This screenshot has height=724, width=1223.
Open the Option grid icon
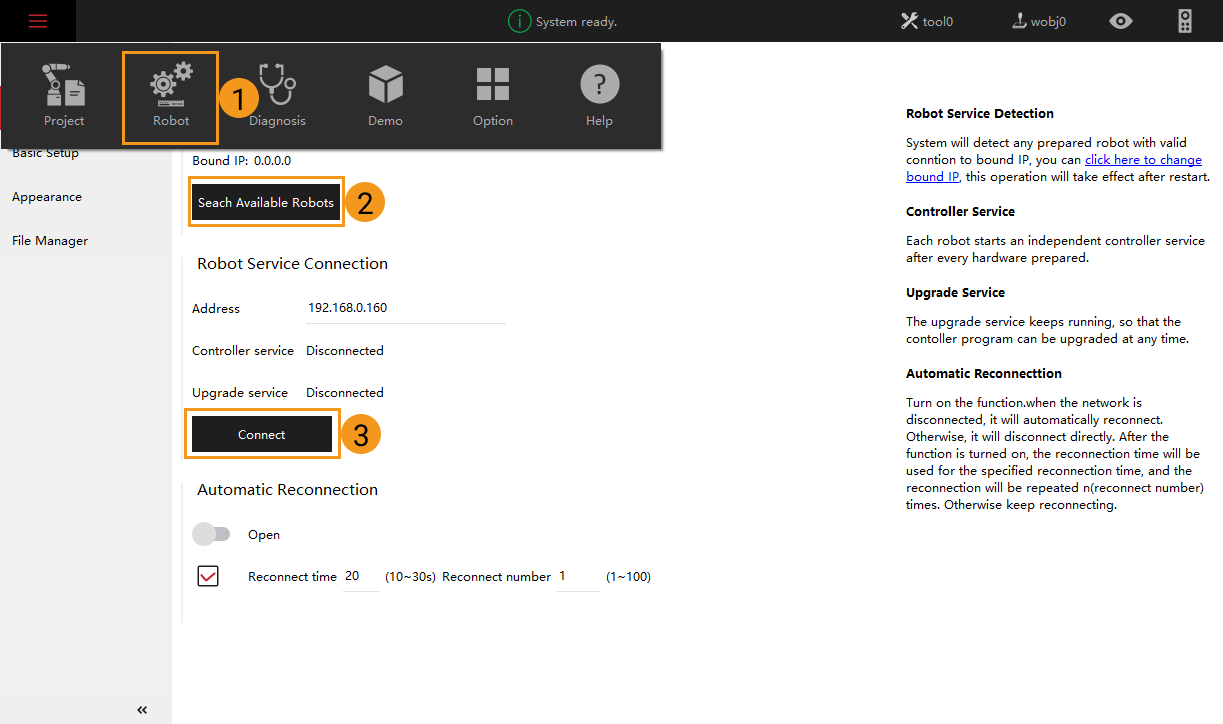coord(492,95)
